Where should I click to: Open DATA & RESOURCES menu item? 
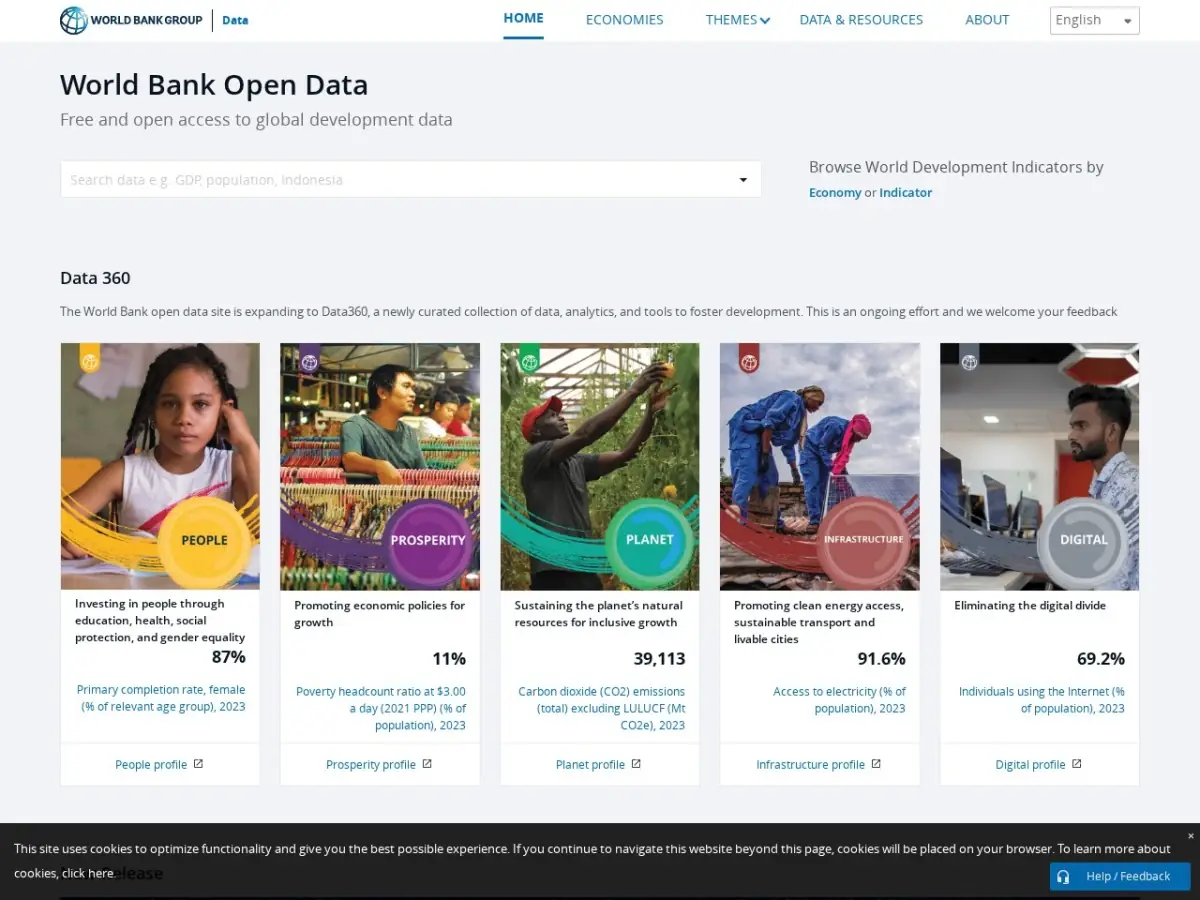click(861, 20)
